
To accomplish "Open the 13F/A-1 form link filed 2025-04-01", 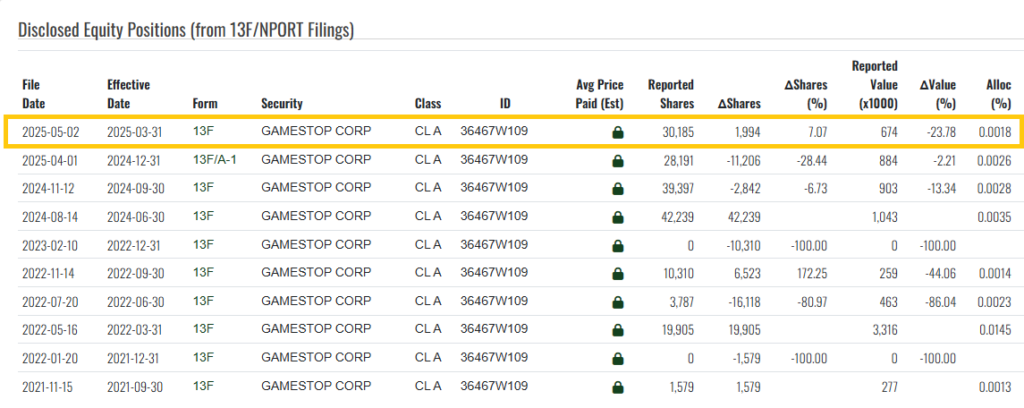I will click(x=215, y=159).
